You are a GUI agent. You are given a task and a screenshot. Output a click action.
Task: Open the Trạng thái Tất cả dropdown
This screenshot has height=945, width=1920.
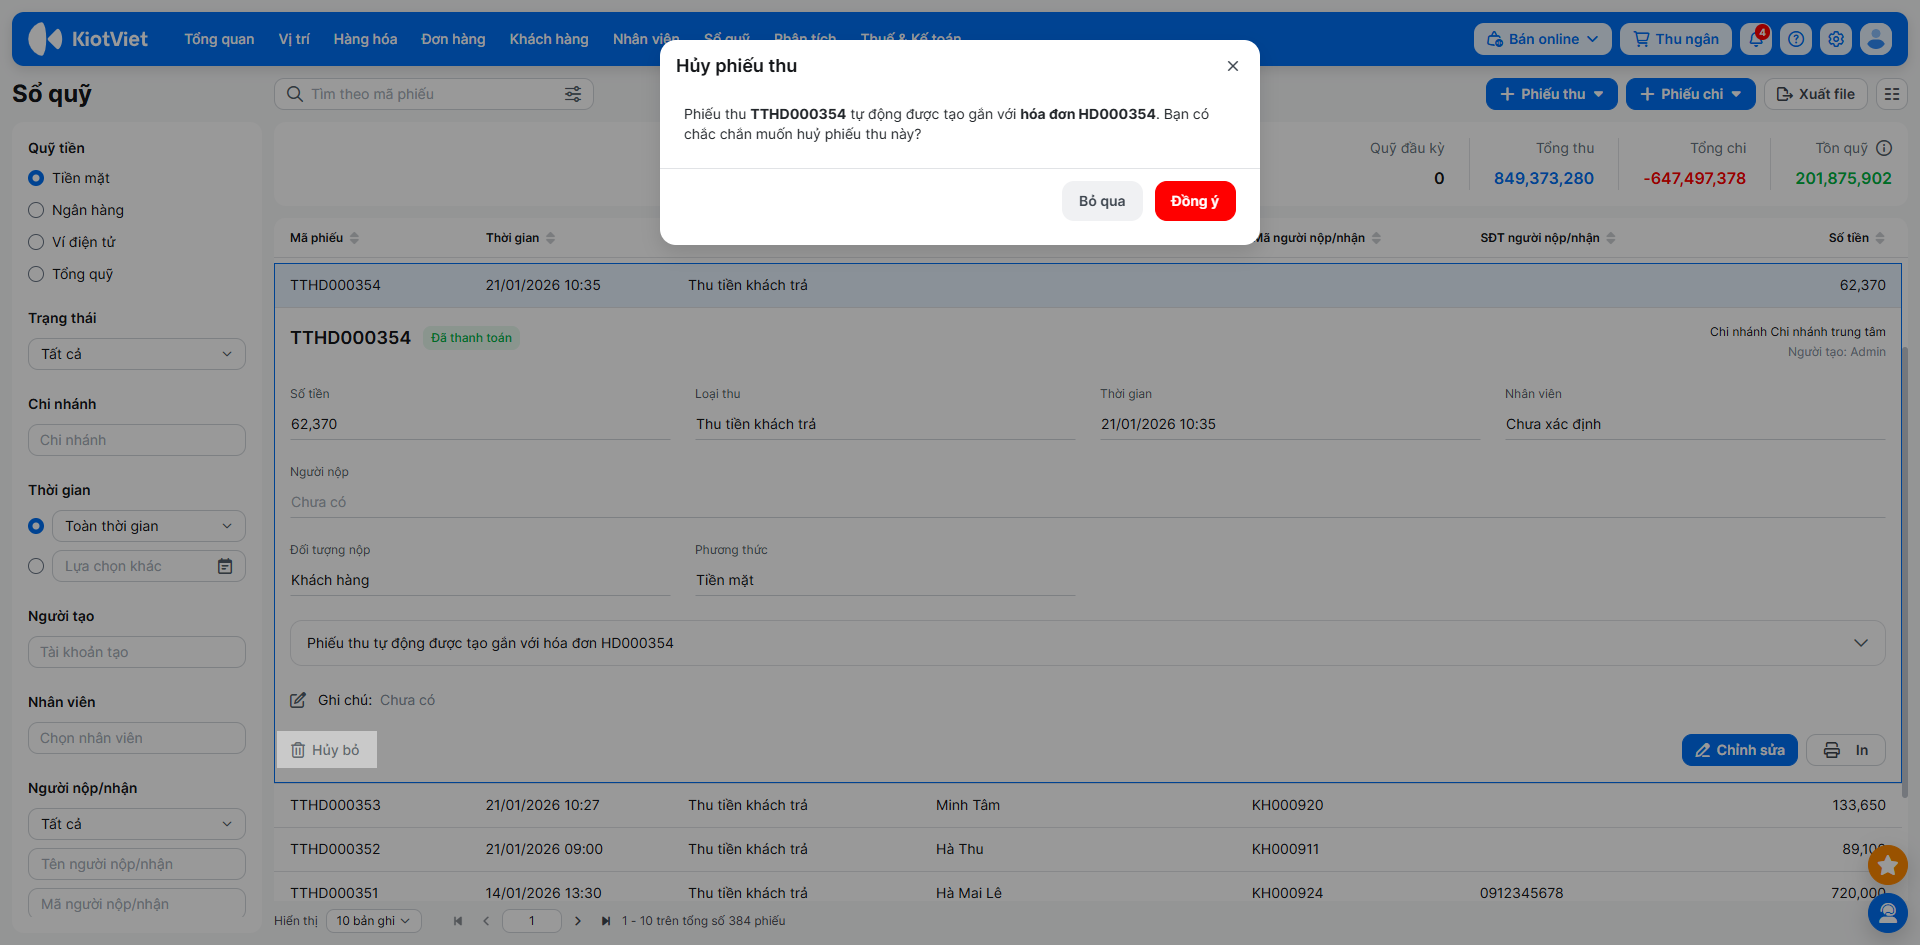(x=137, y=354)
